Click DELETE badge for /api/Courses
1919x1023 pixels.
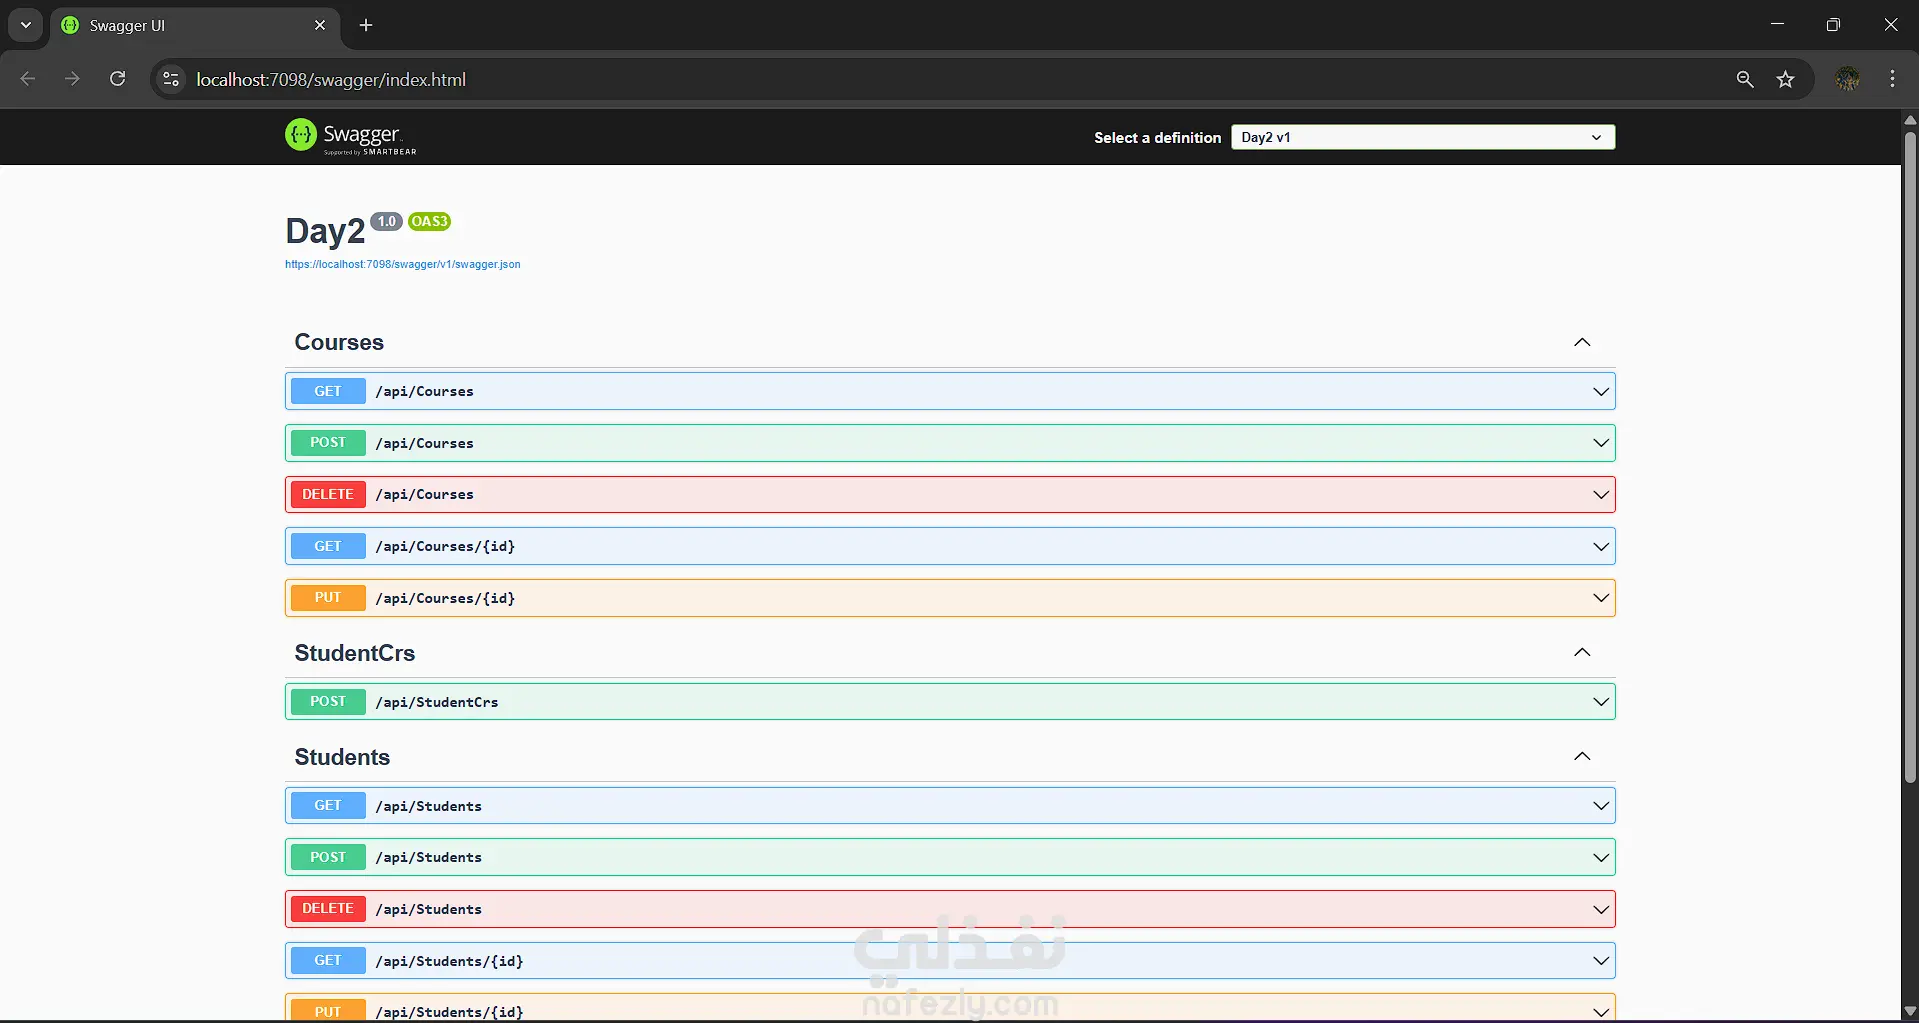point(328,494)
